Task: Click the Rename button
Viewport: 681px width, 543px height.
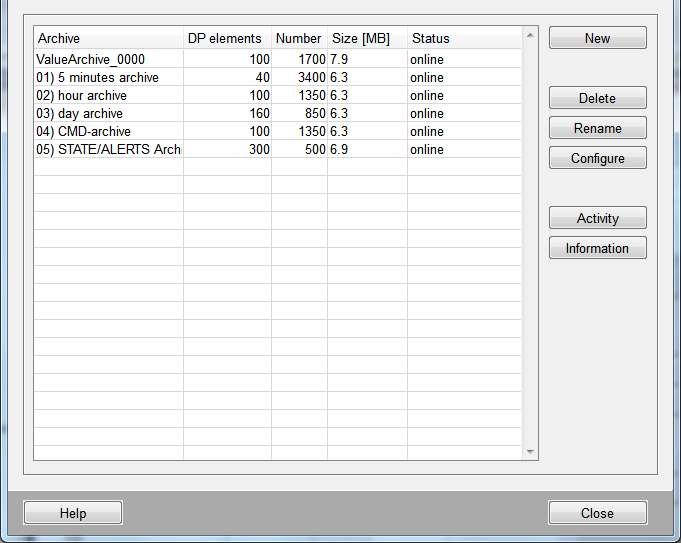Action: (x=597, y=128)
